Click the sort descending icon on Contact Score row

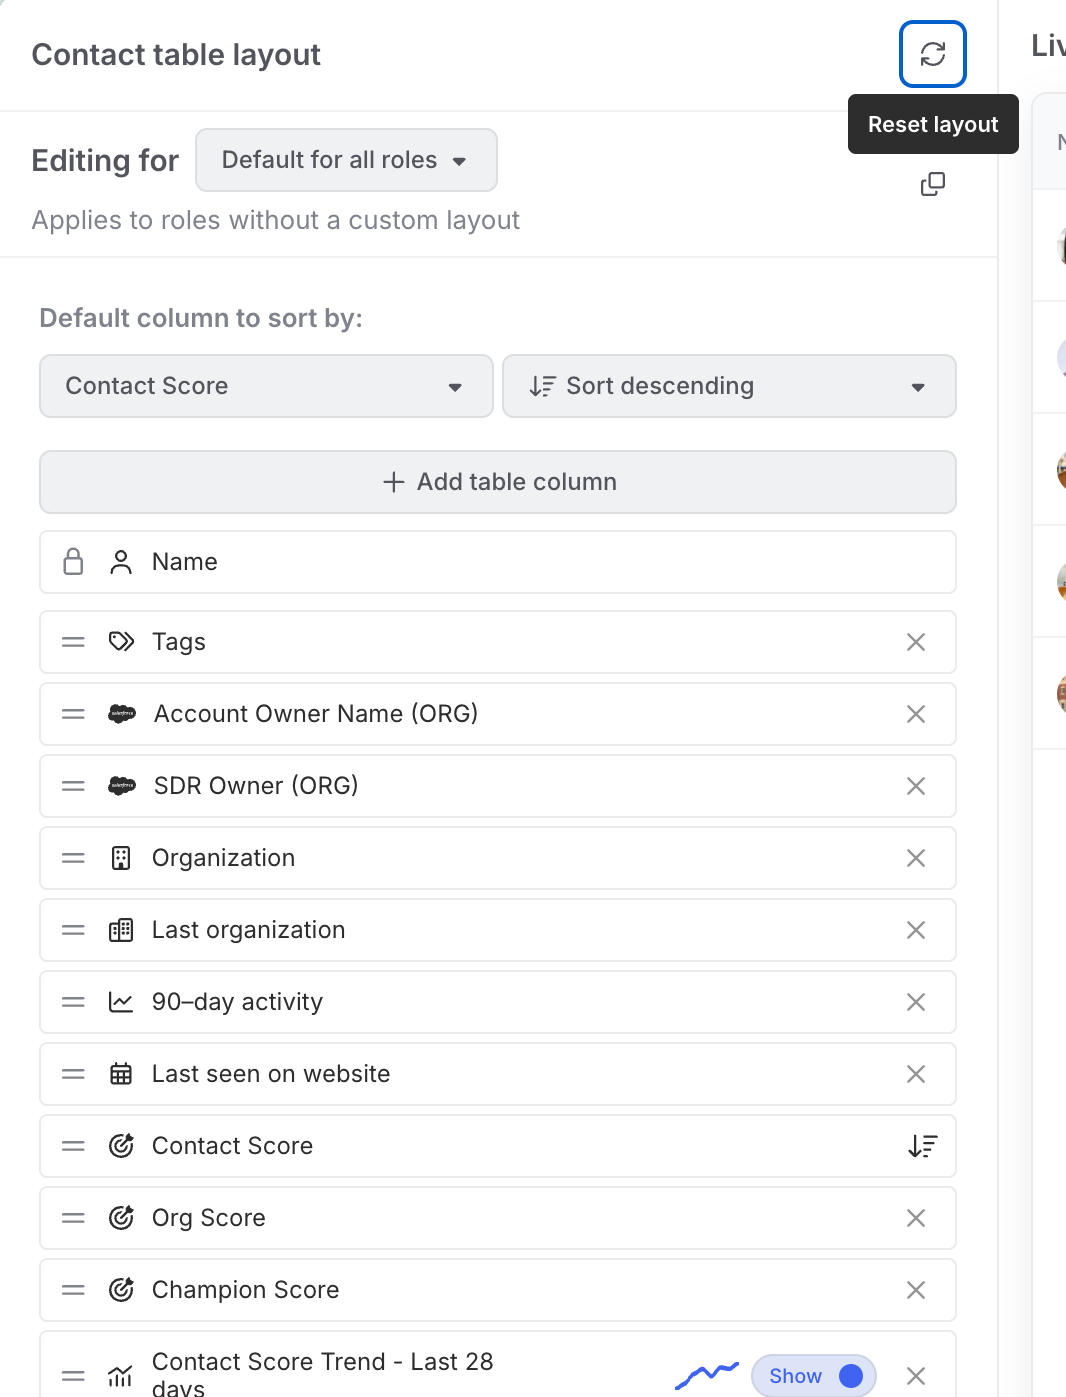point(922,1146)
